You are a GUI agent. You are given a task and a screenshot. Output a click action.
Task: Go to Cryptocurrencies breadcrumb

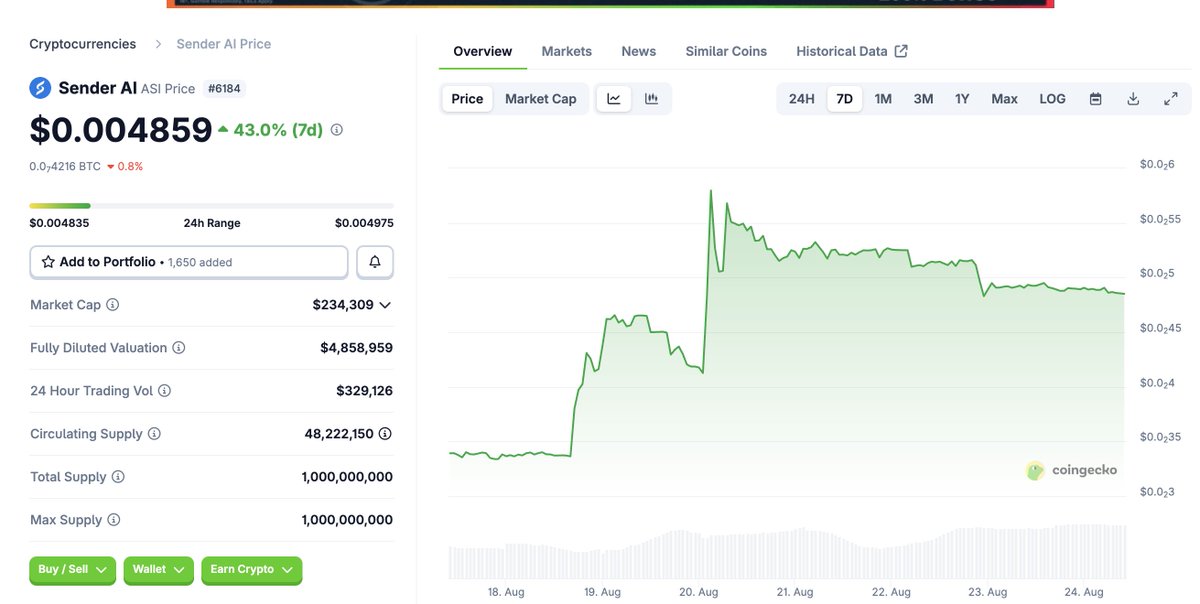[83, 44]
